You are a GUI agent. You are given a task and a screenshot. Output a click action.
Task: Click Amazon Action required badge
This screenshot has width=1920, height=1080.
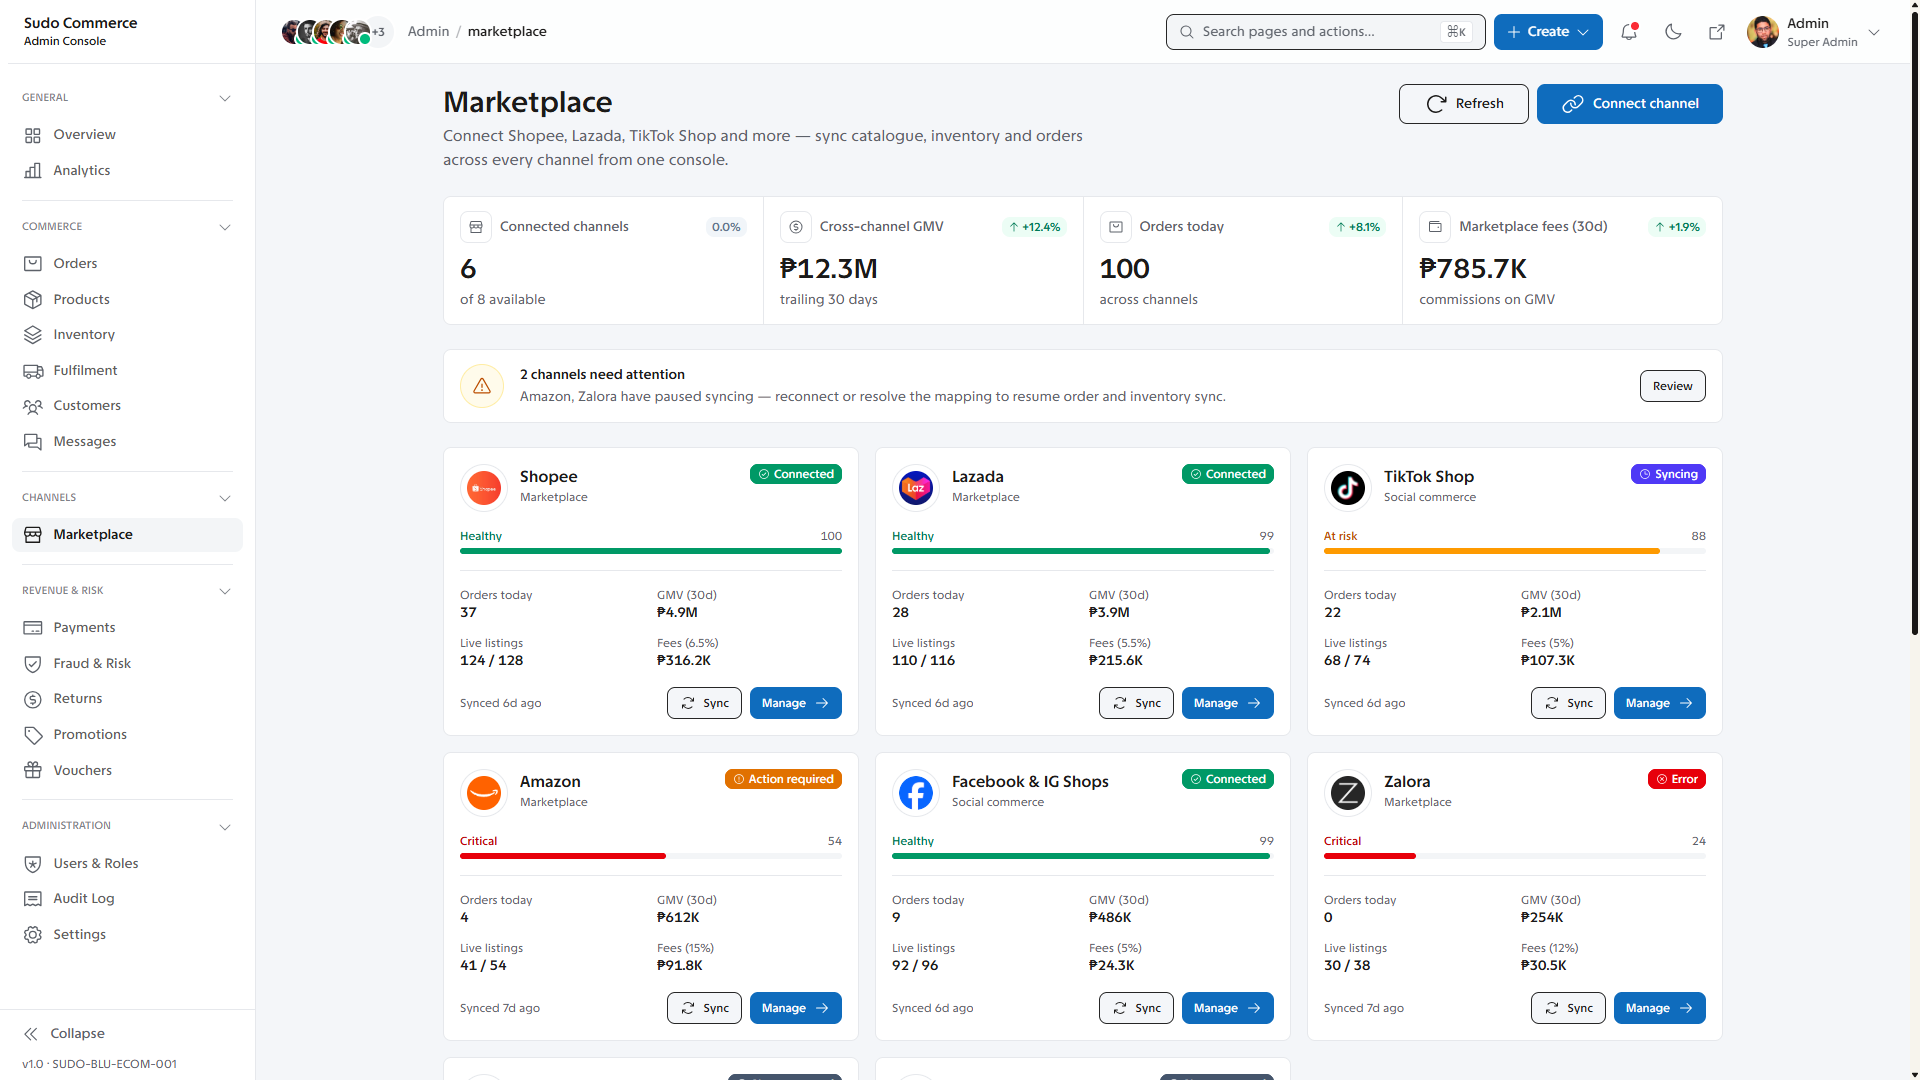click(x=783, y=779)
